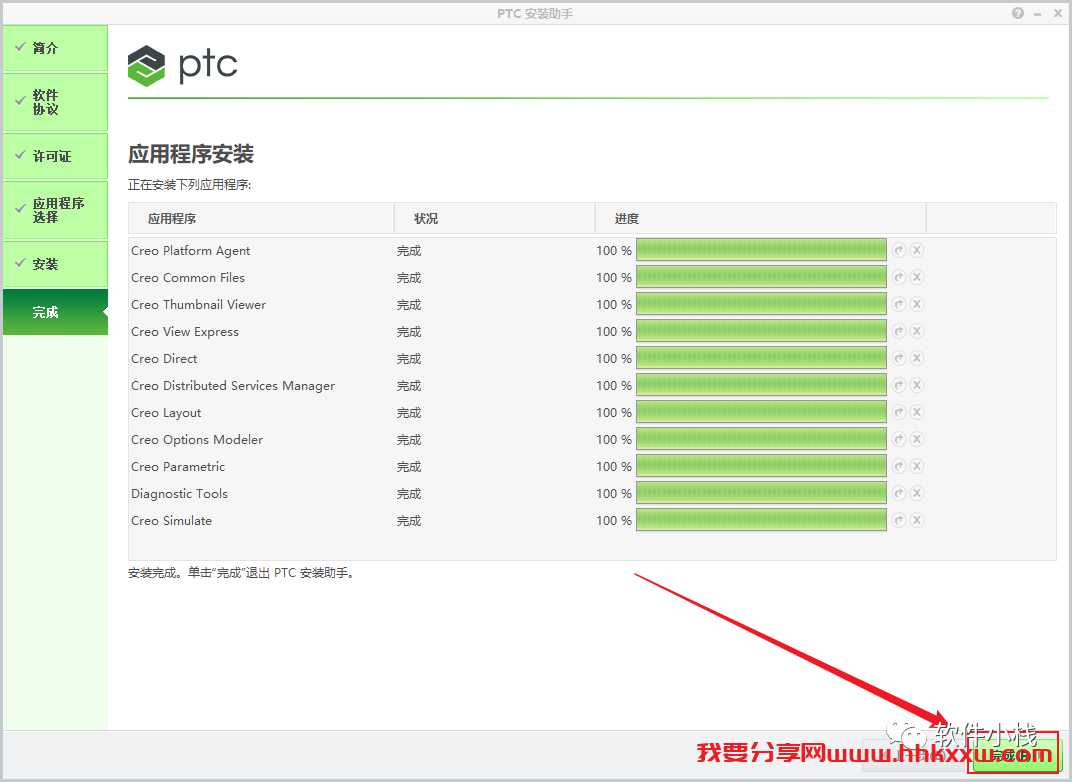Click the cancel X icon for Creo Platform Agent

click(917, 250)
